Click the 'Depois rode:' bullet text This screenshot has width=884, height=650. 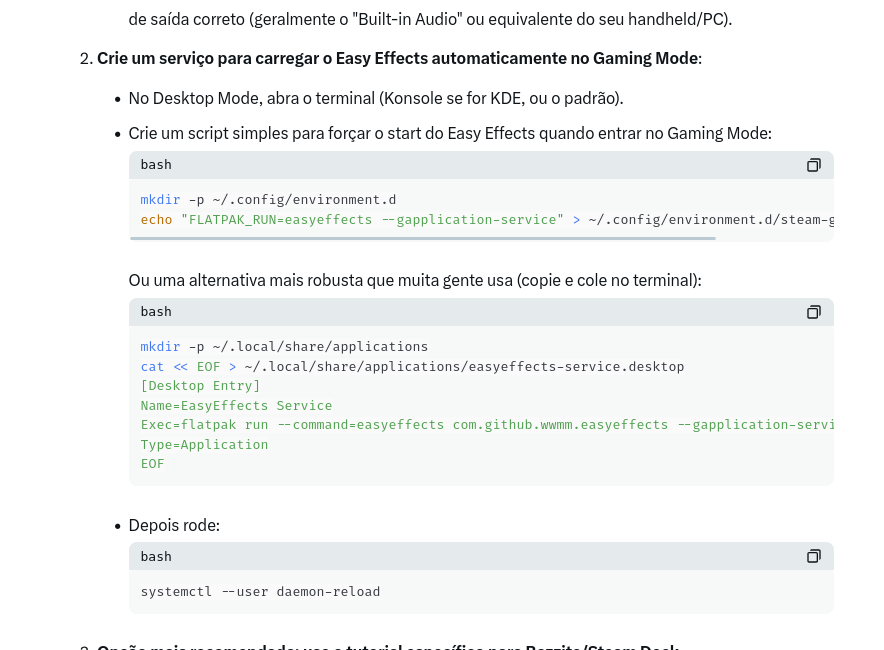(x=174, y=525)
